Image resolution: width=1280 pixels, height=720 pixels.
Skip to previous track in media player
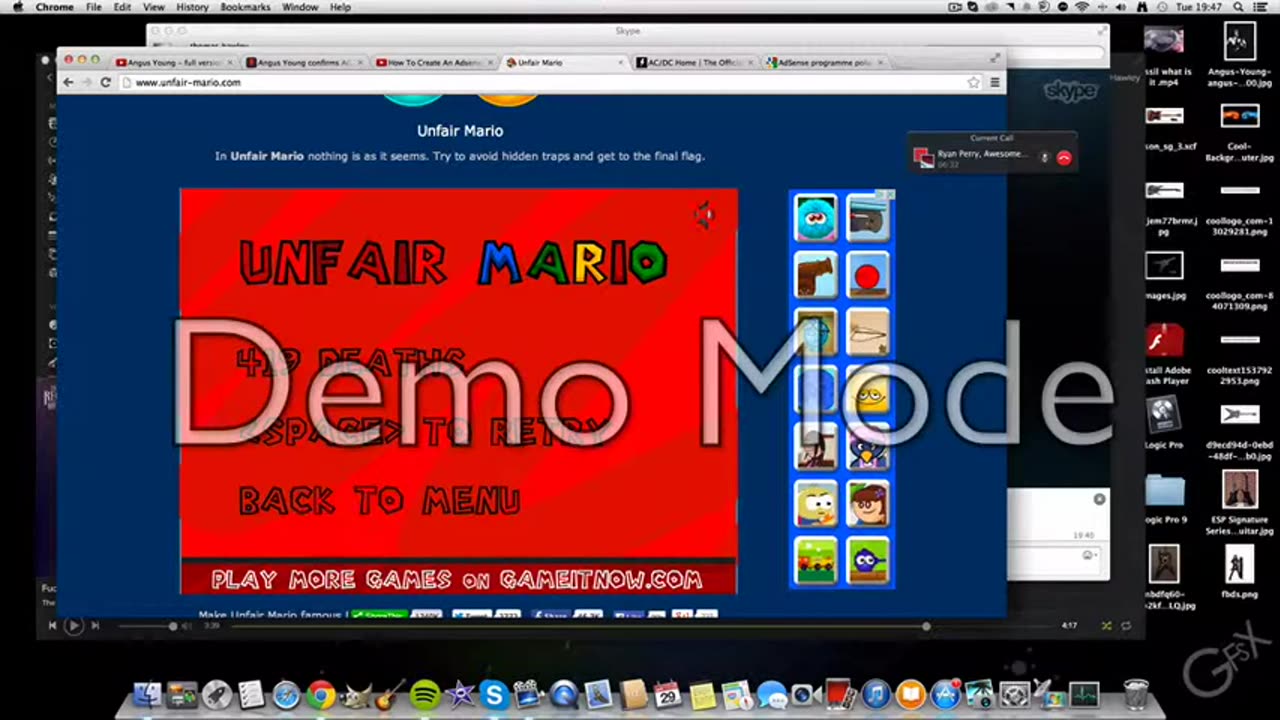(x=52, y=626)
